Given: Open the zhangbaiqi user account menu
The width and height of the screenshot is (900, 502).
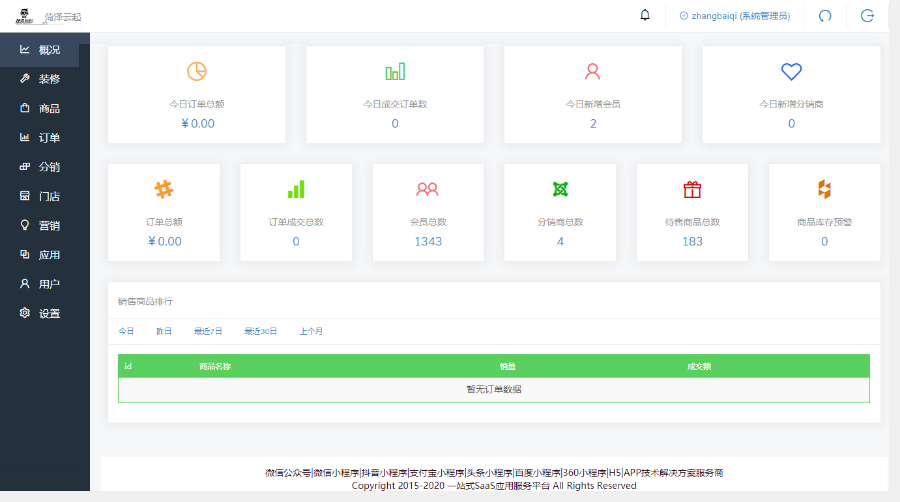Looking at the screenshot, I should coord(734,16).
